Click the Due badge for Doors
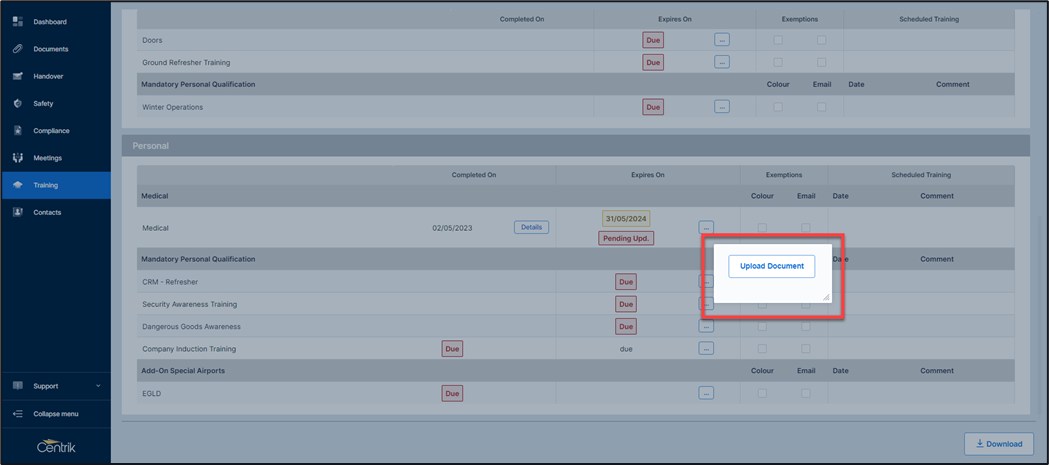Screen dimensions: 1049x465 [653, 40]
